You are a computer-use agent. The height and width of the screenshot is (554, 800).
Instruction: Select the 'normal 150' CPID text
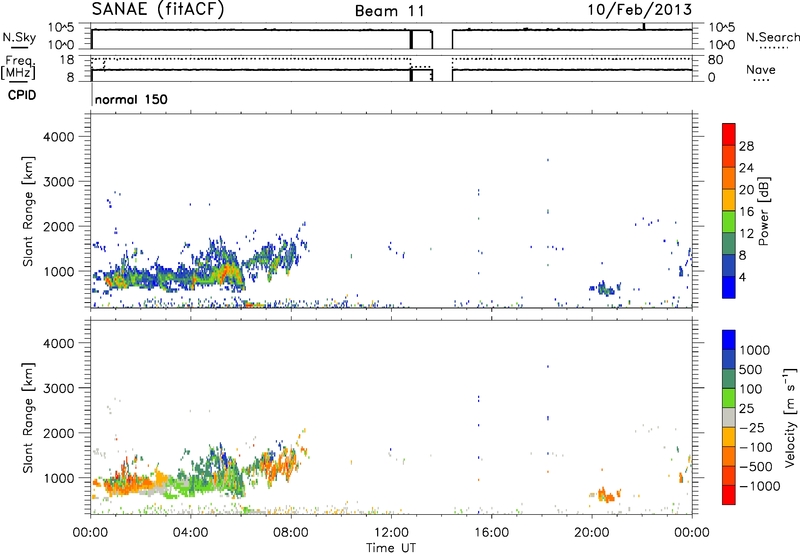pyautogui.click(x=131, y=99)
